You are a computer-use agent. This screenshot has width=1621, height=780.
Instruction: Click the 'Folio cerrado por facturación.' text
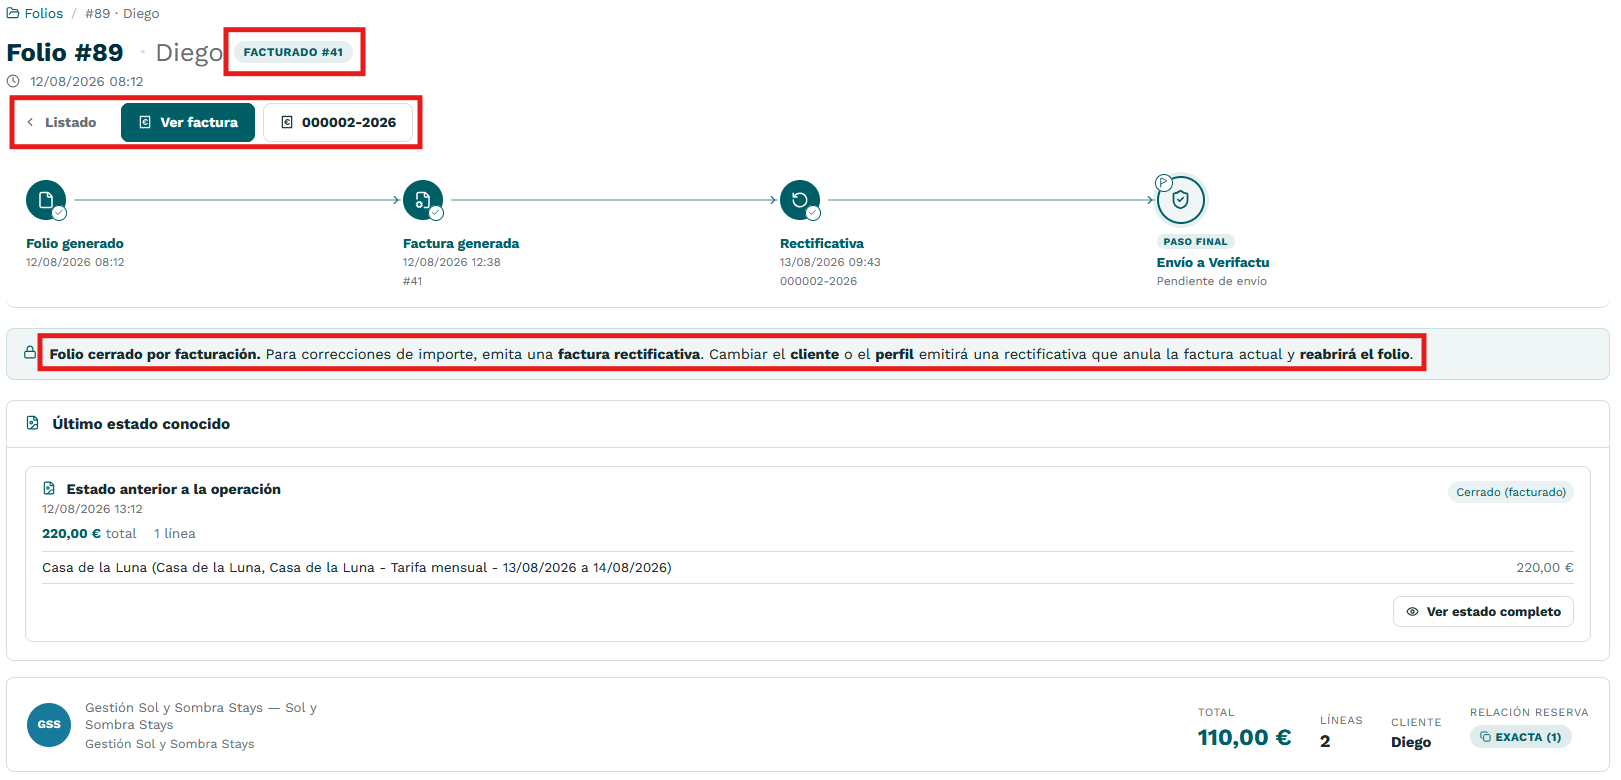click(155, 354)
